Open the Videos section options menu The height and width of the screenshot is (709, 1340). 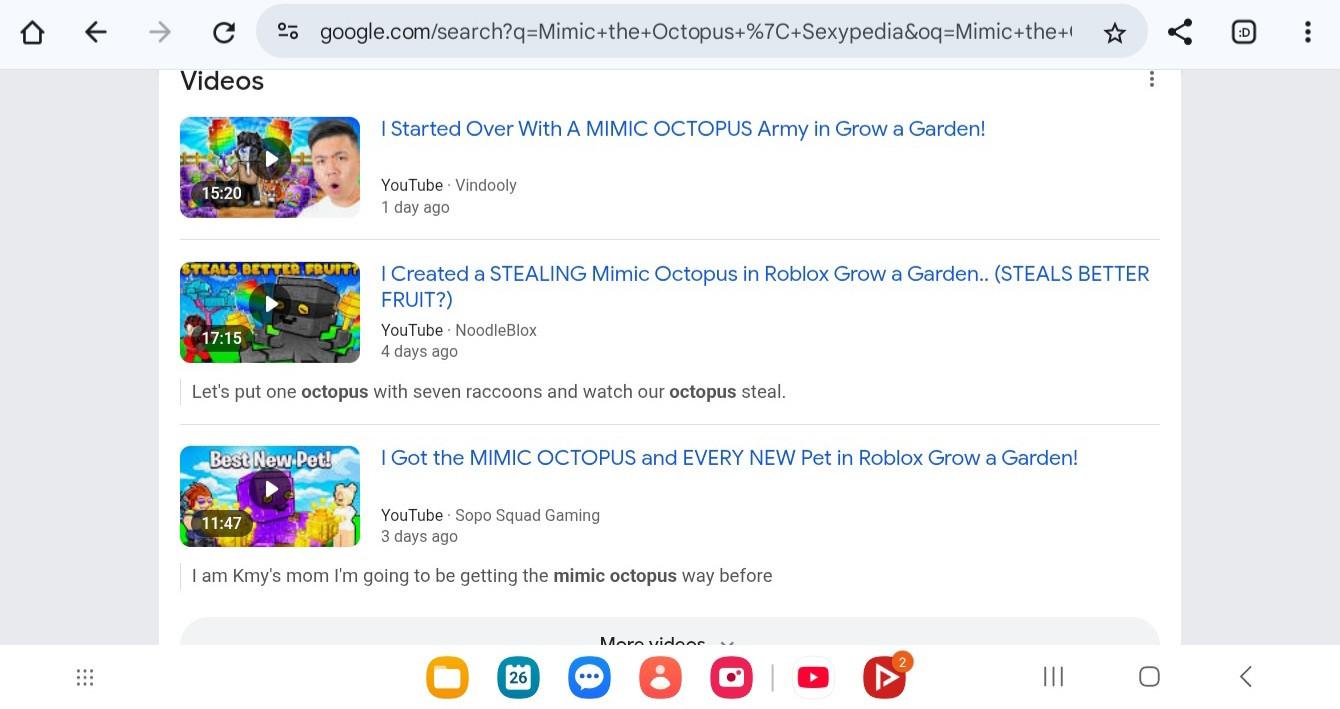click(1152, 79)
